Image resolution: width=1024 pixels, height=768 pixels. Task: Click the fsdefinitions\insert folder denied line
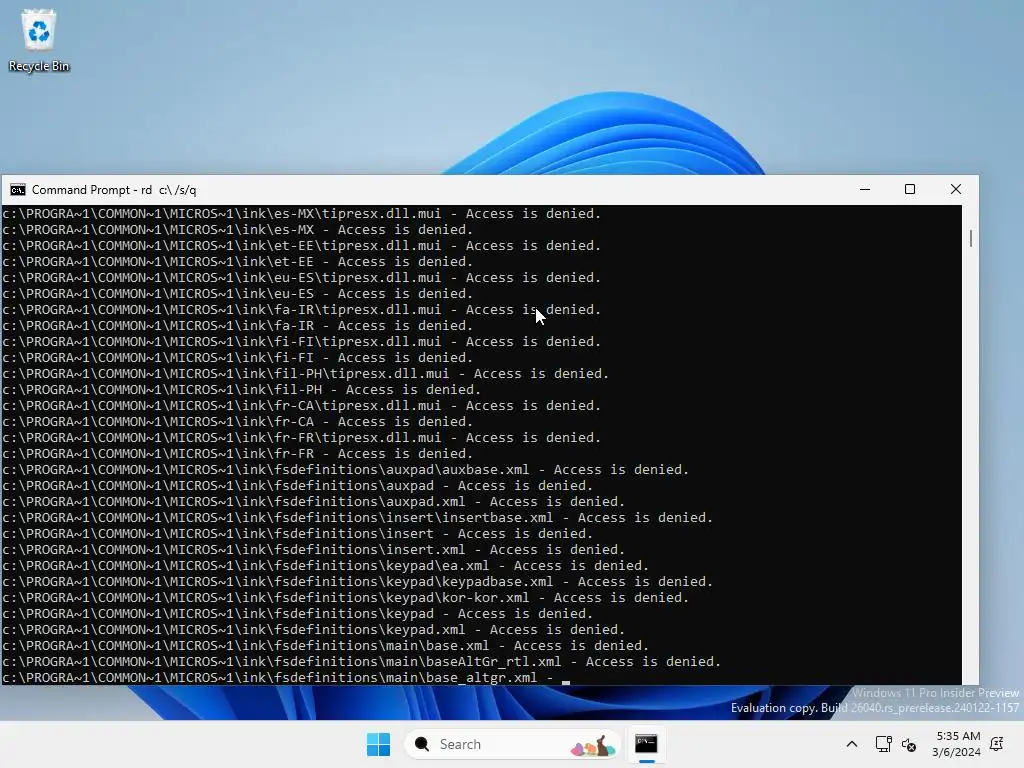click(297, 534)
